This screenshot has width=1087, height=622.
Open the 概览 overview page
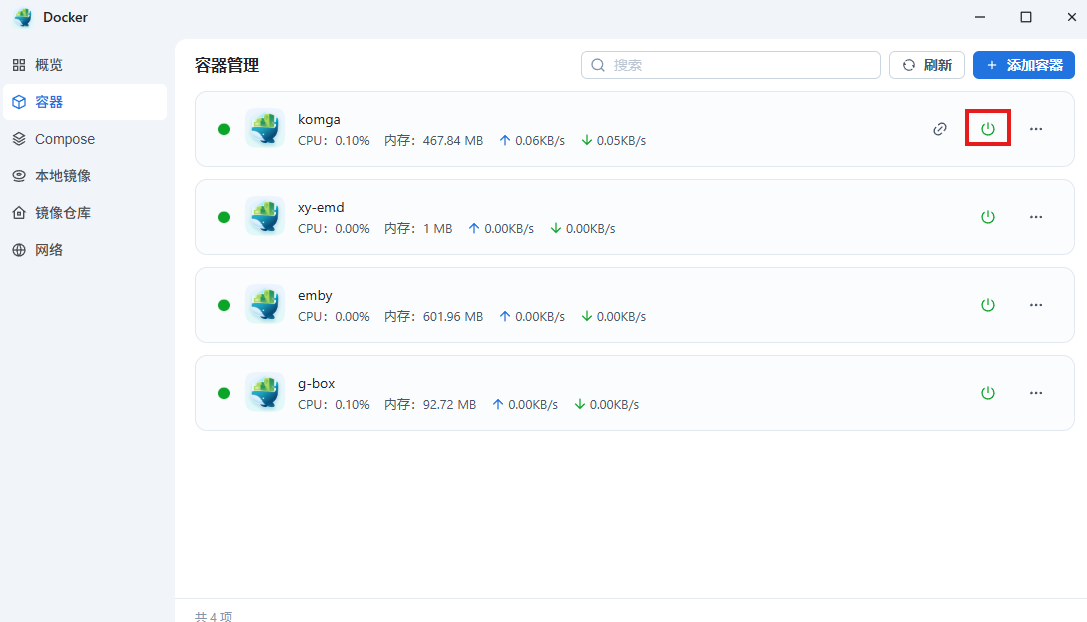(x=85, y=65)
